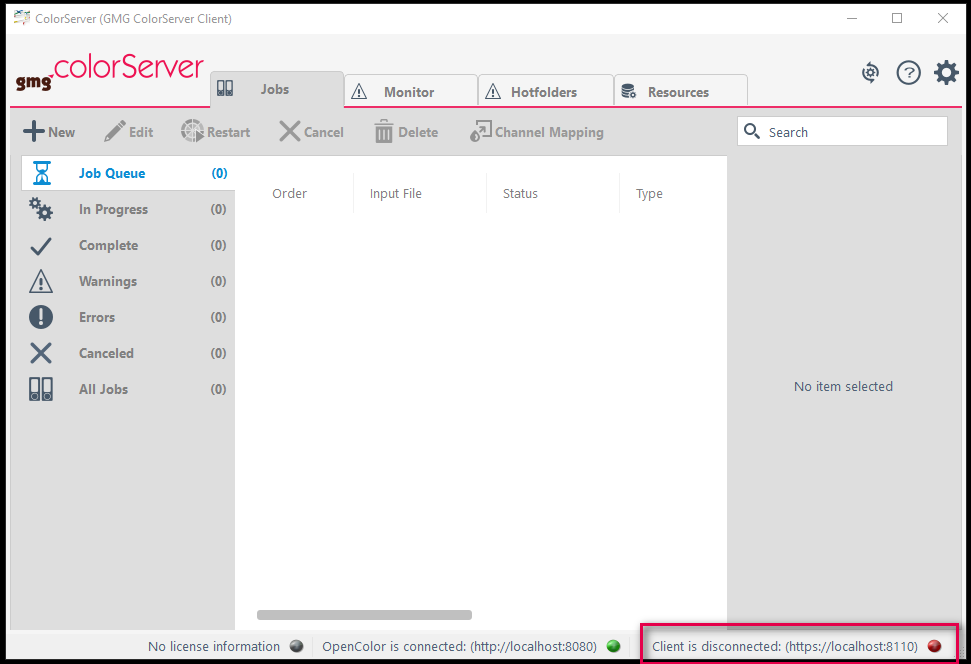971x664 pixels.
Task: Click the refresh gear icon near help
Action: tap(871, 73)
